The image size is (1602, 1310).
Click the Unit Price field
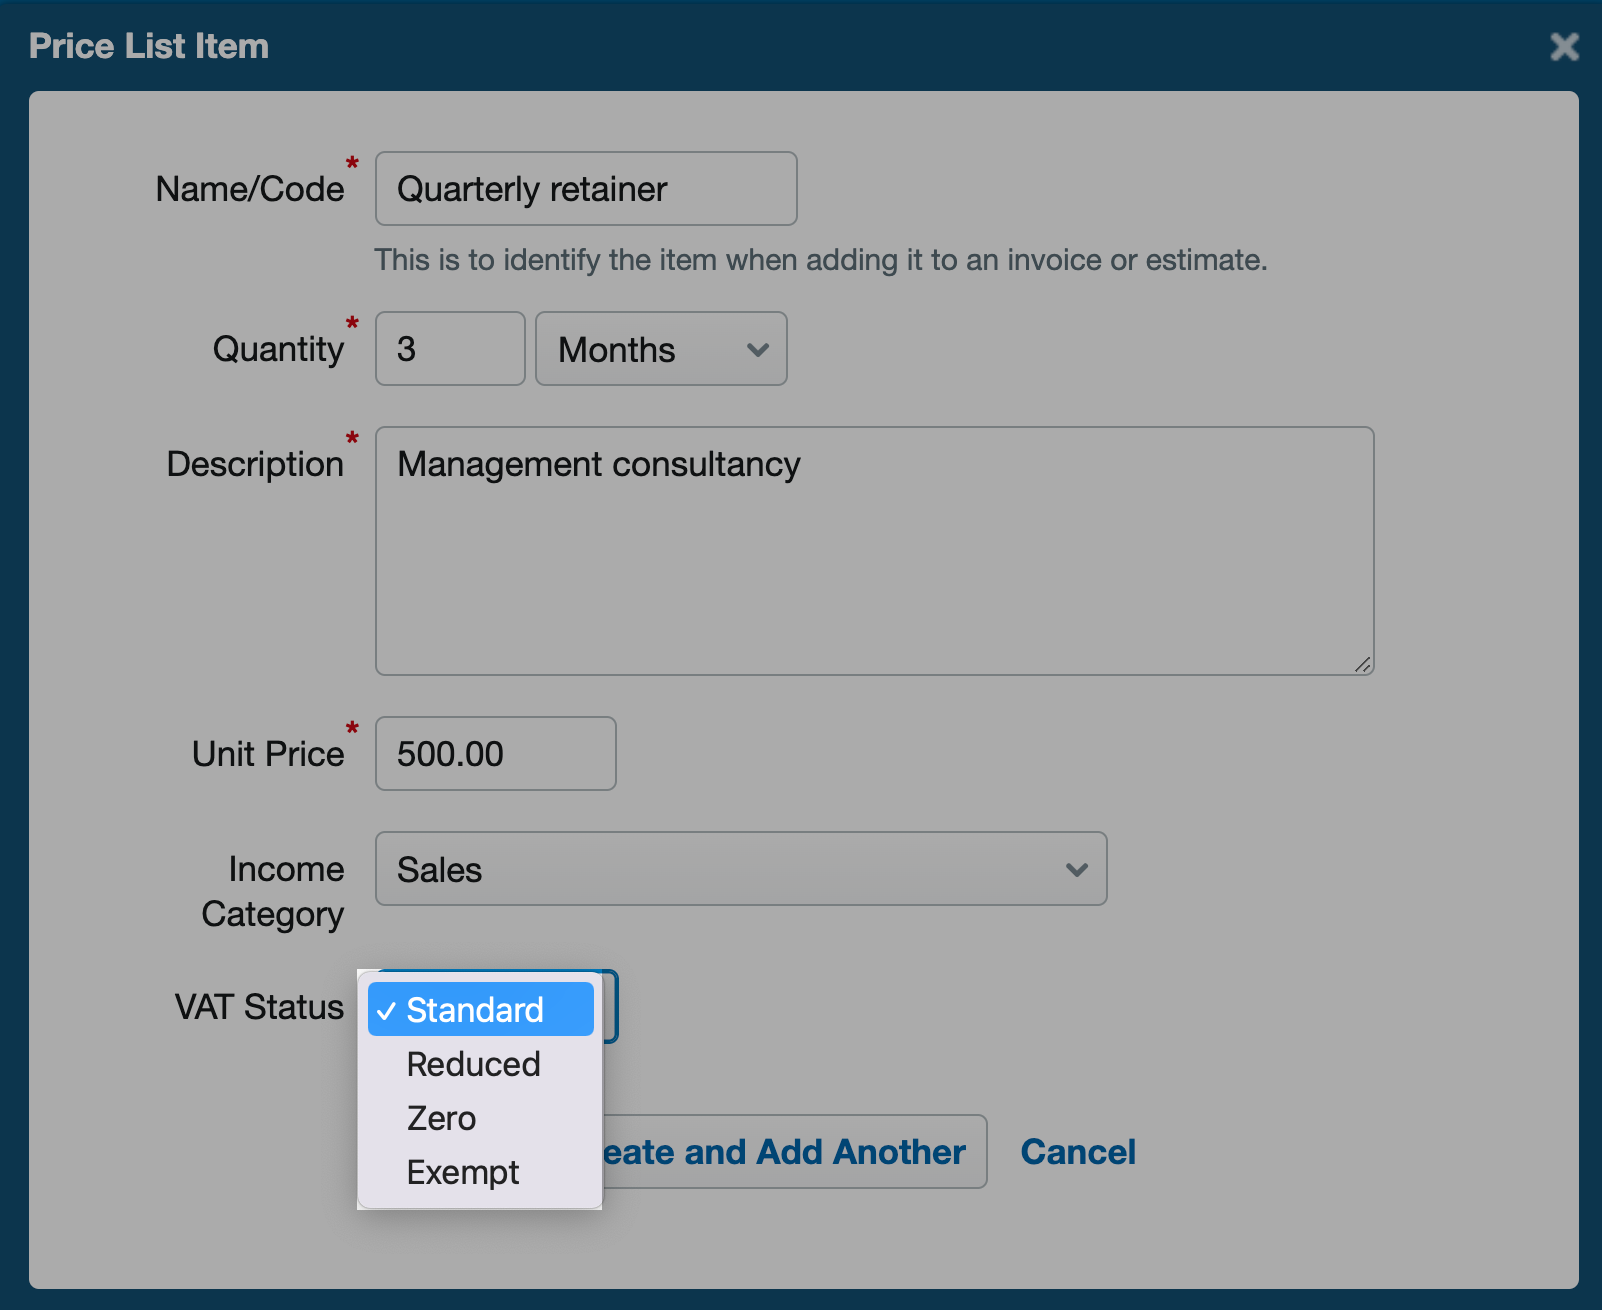click(x=495, y=753)
